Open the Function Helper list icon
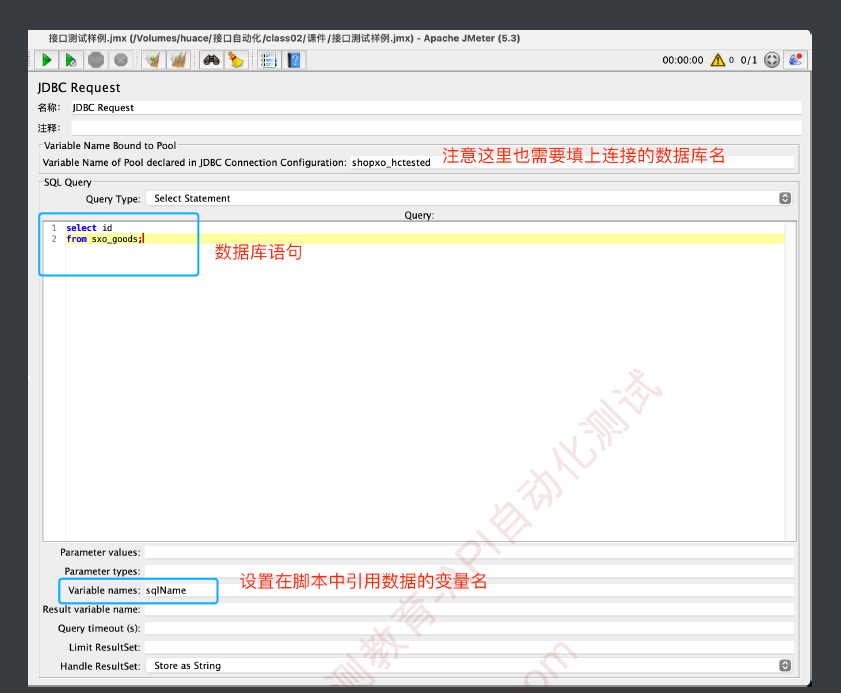Screen dimensions: 841x693 click(x=269, y=60)
